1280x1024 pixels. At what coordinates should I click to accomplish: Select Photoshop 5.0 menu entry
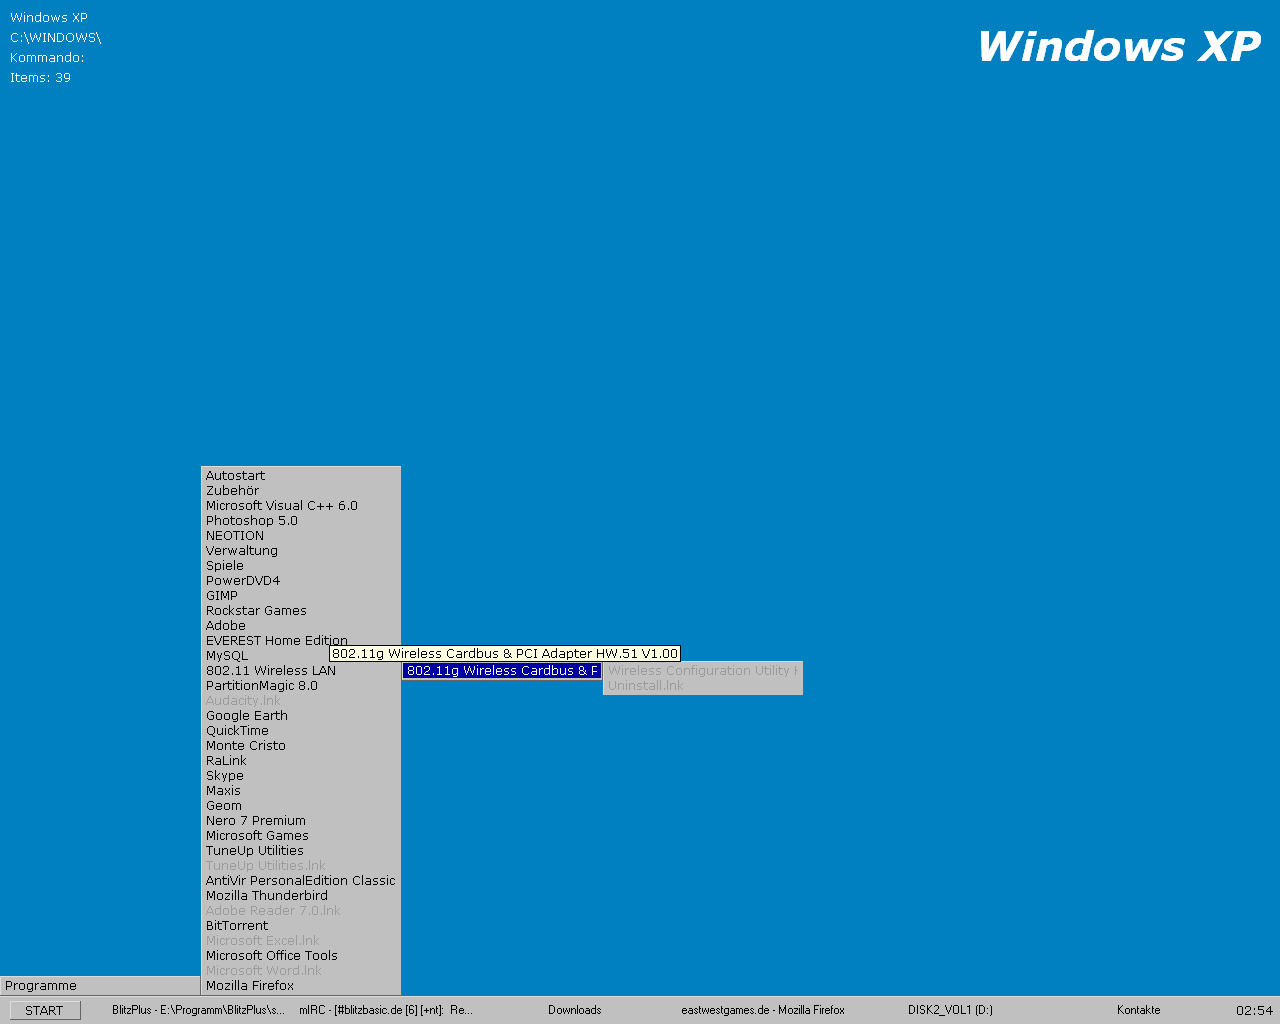coord(252,521)
